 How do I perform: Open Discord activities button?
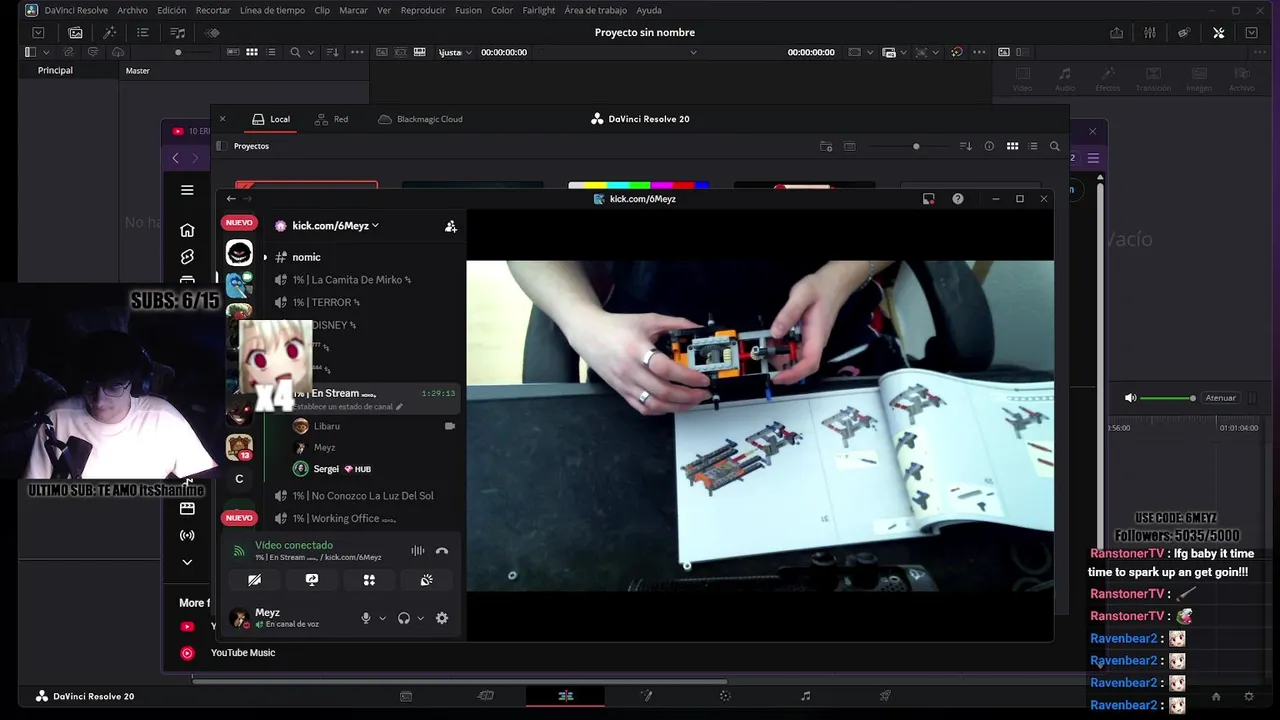(x=369, y=580)
